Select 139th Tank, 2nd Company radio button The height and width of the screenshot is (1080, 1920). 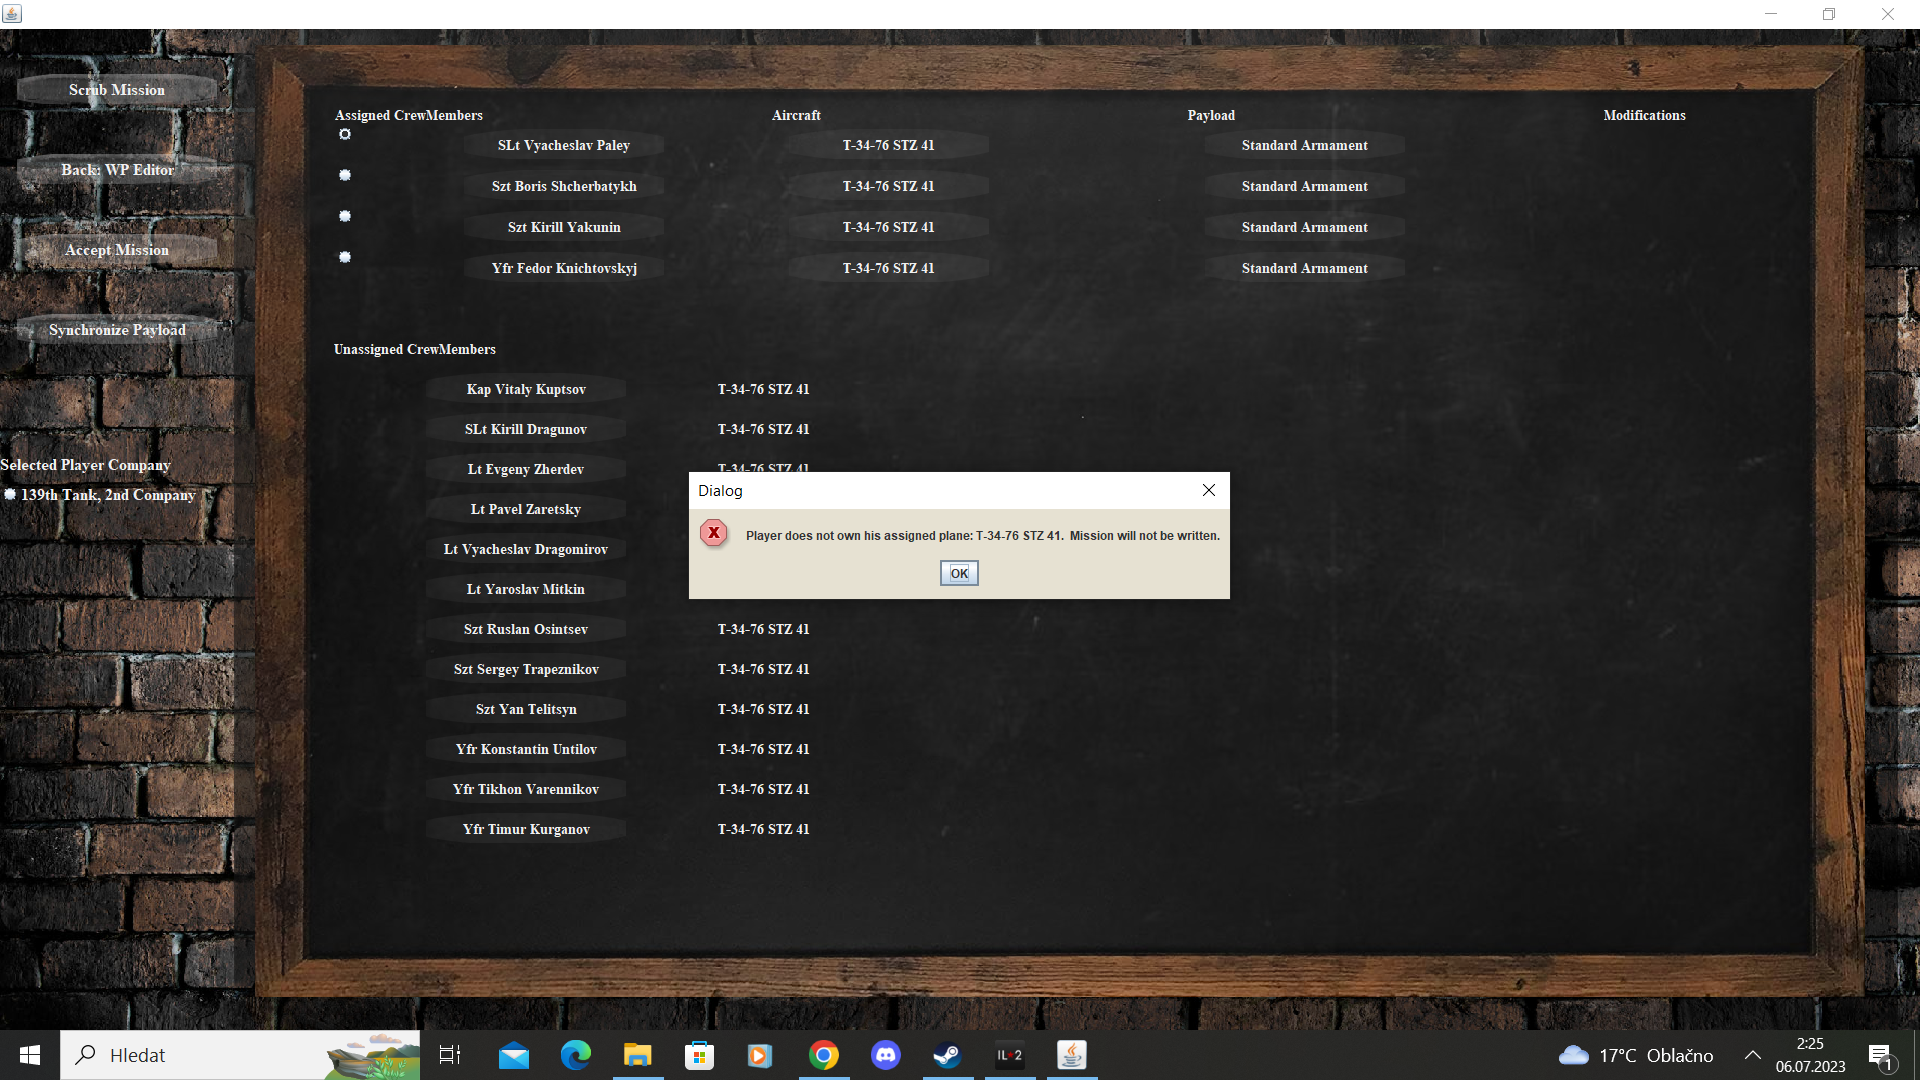(10, 494)
